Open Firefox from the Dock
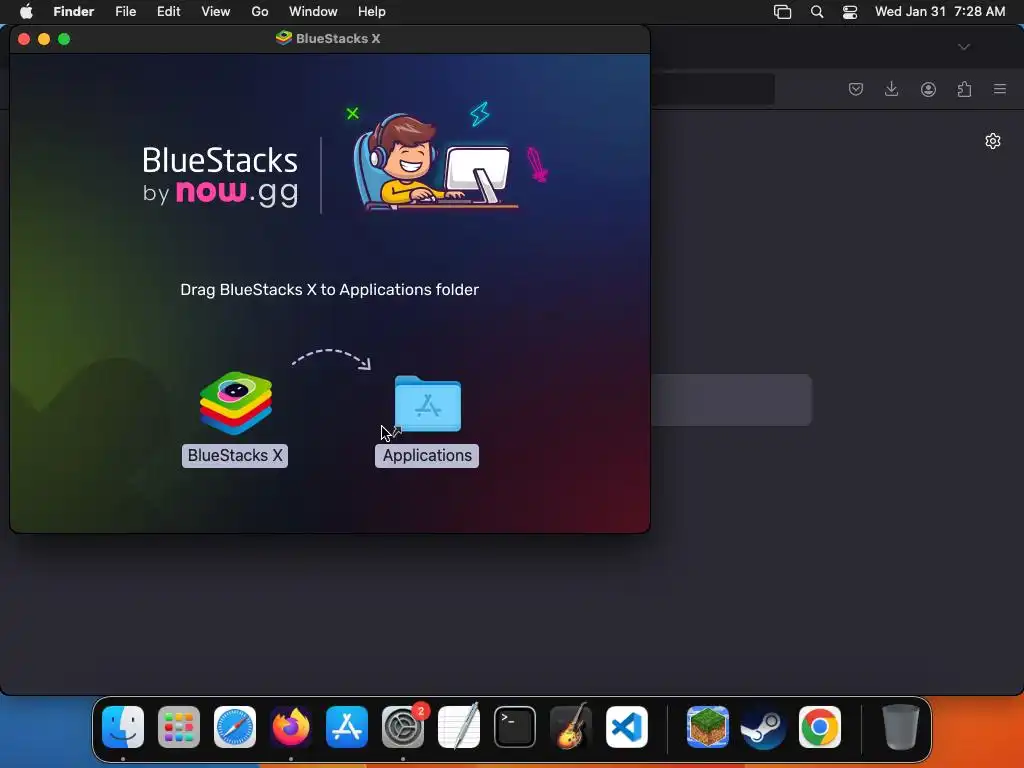The width and height of the screenshot is (1024, 768). [x=291, y=727]
